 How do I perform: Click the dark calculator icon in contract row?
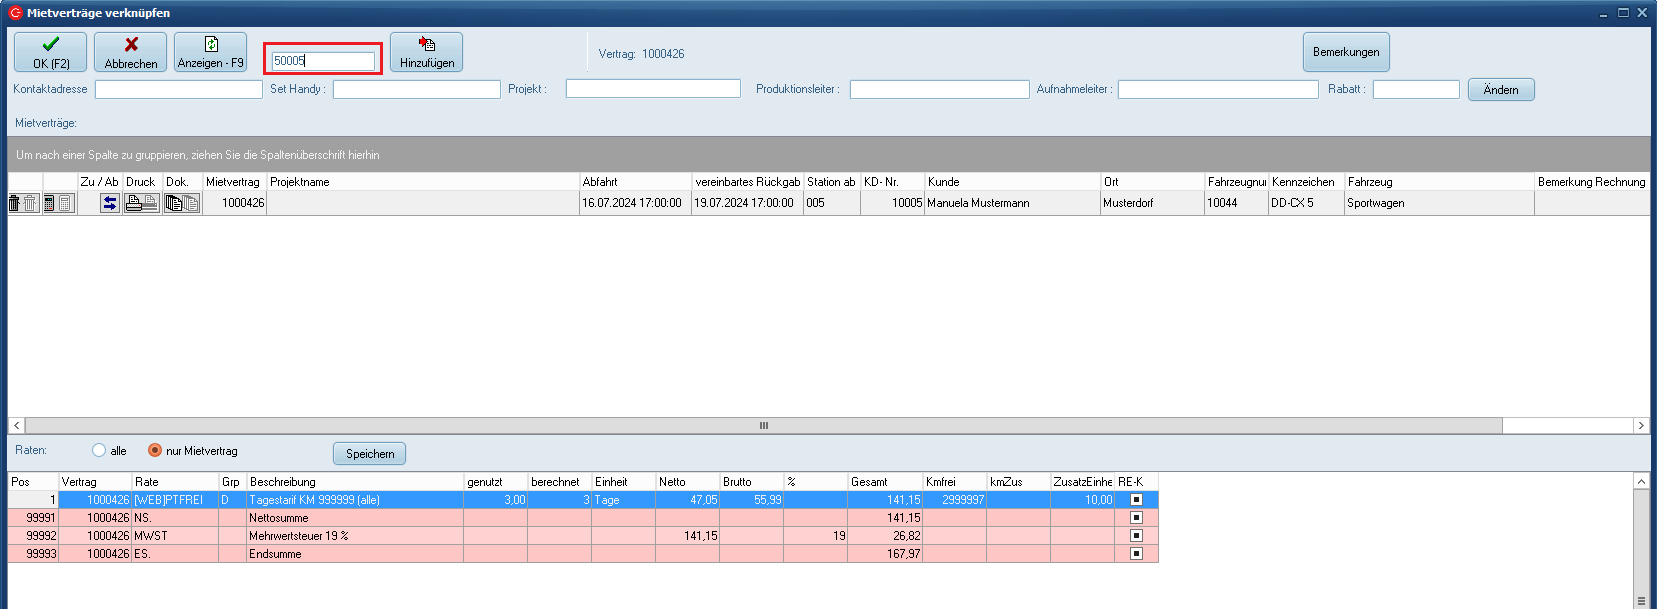click(49, 203)
